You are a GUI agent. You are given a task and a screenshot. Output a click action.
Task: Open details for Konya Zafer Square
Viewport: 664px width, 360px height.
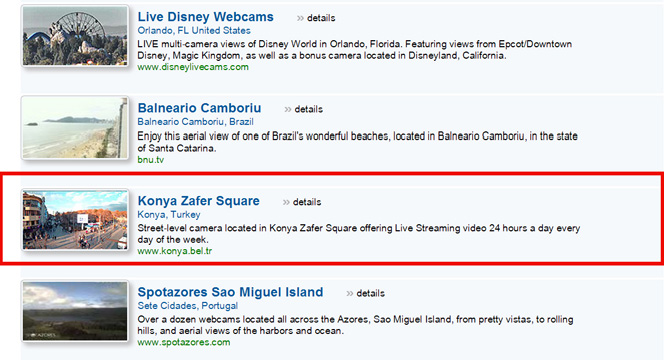pos(302,202)
